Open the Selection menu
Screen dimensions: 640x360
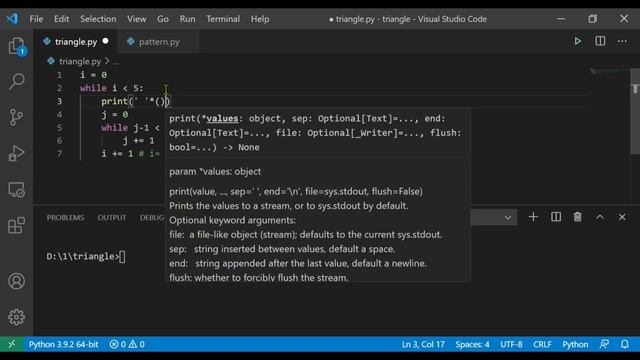(98, 19)
